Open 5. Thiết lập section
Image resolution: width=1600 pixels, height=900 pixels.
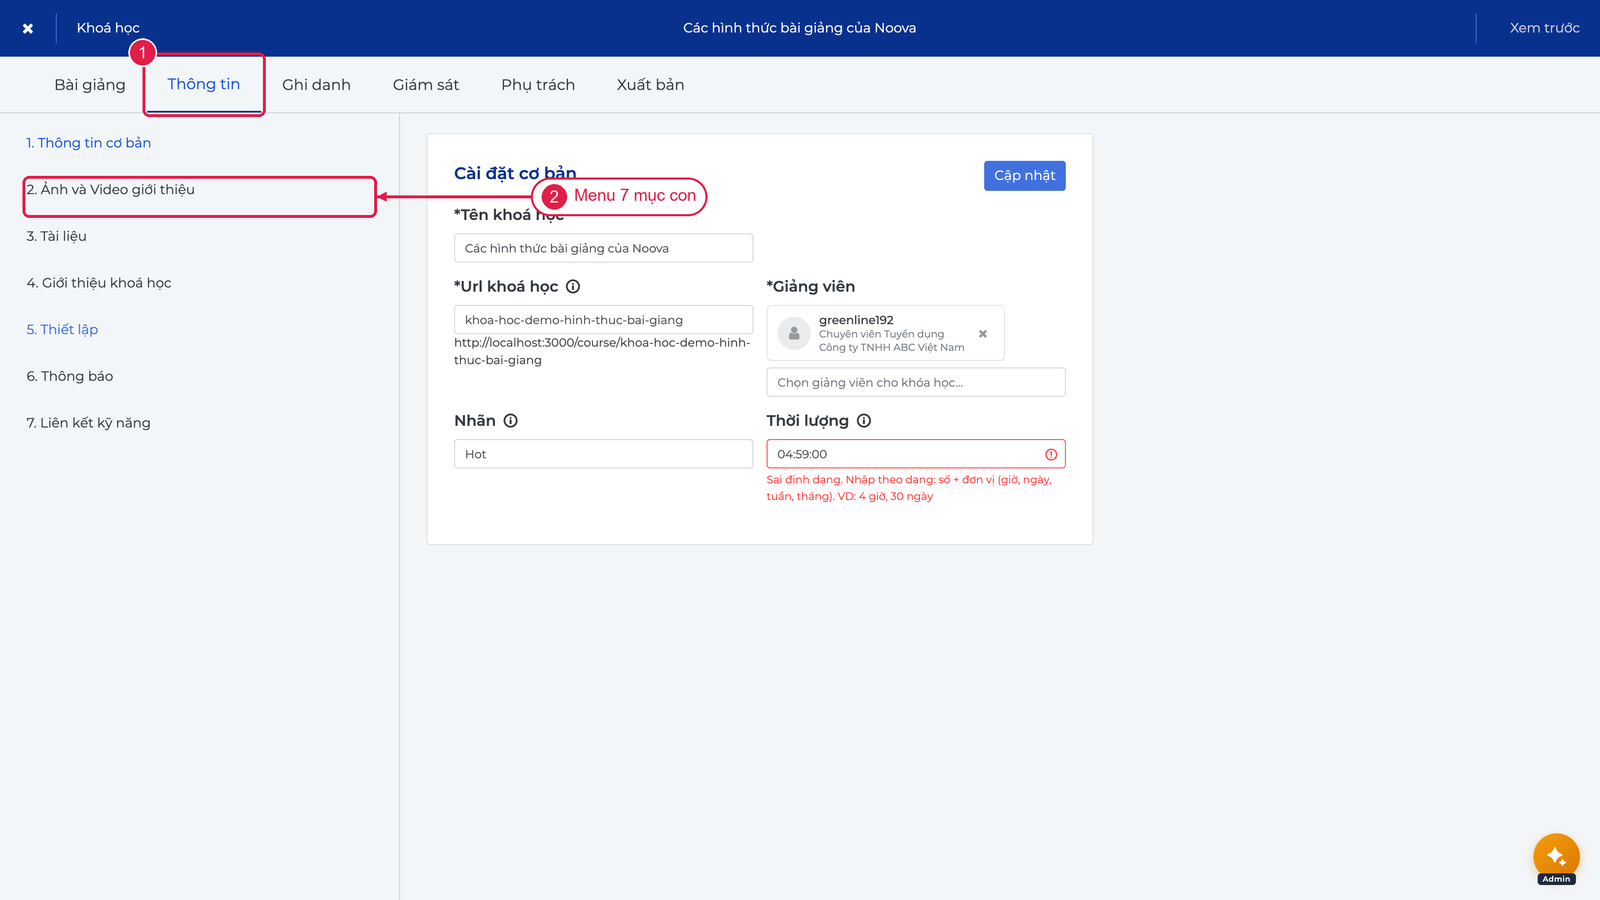pyautogui.click(x=62, y=330)
